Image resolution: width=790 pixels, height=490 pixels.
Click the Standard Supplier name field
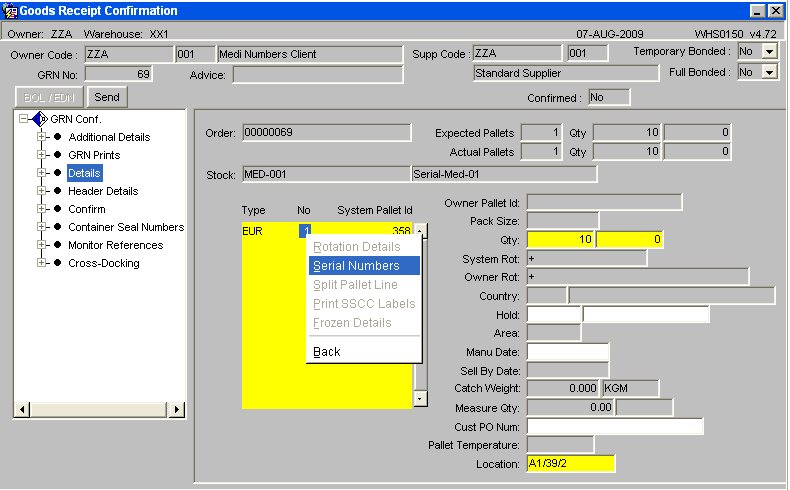point(566,73)
